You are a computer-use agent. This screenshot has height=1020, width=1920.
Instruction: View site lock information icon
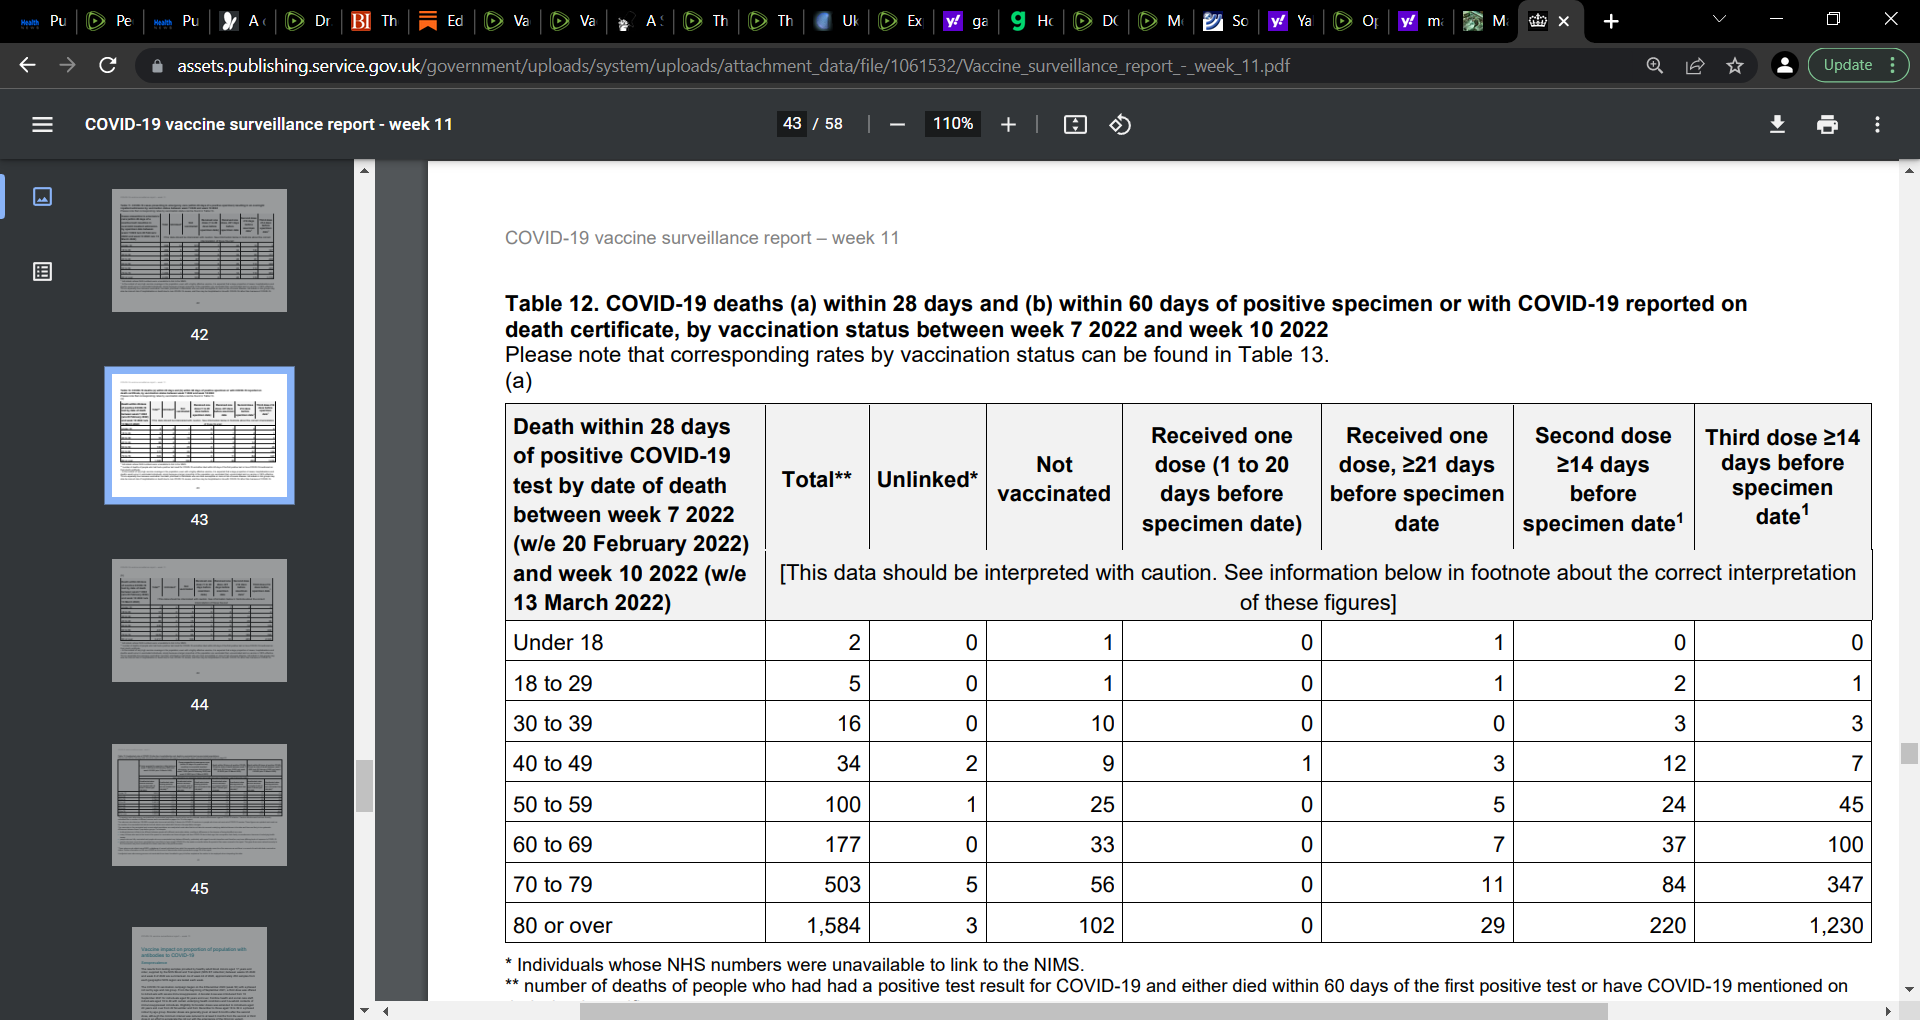pos(156,66)
